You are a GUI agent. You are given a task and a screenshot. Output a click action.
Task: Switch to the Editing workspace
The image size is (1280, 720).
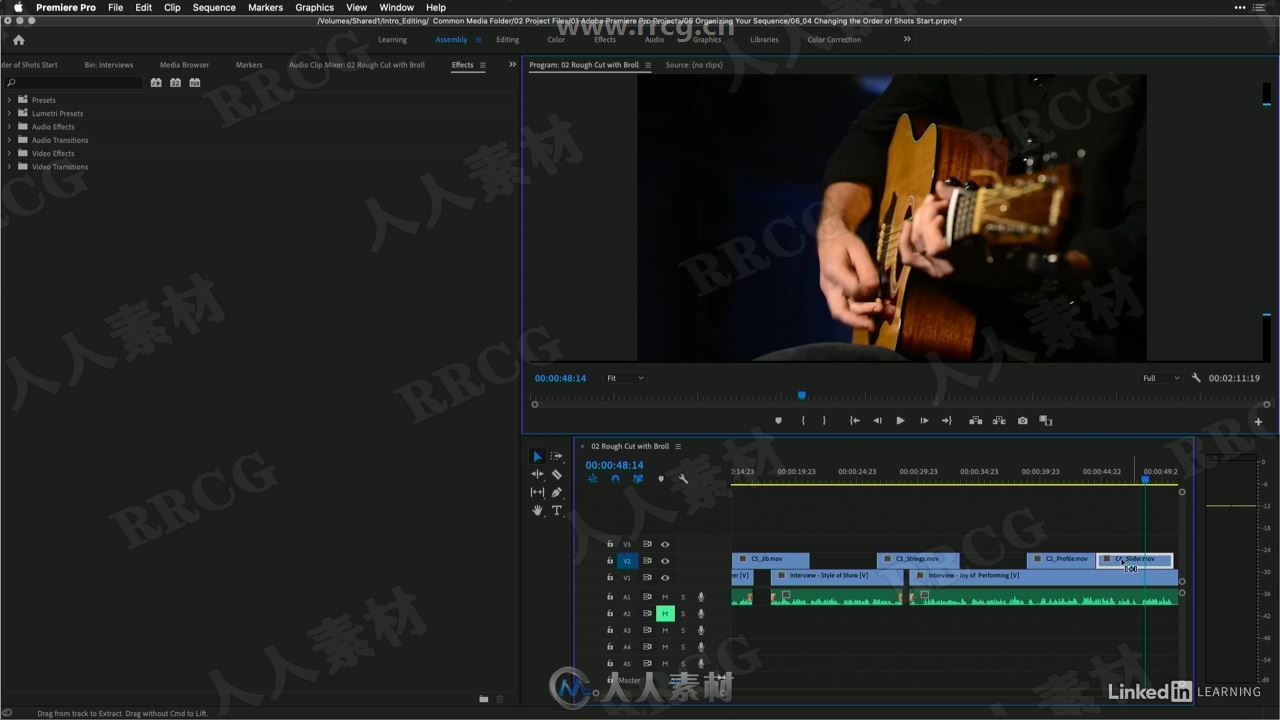click(508, 40)
